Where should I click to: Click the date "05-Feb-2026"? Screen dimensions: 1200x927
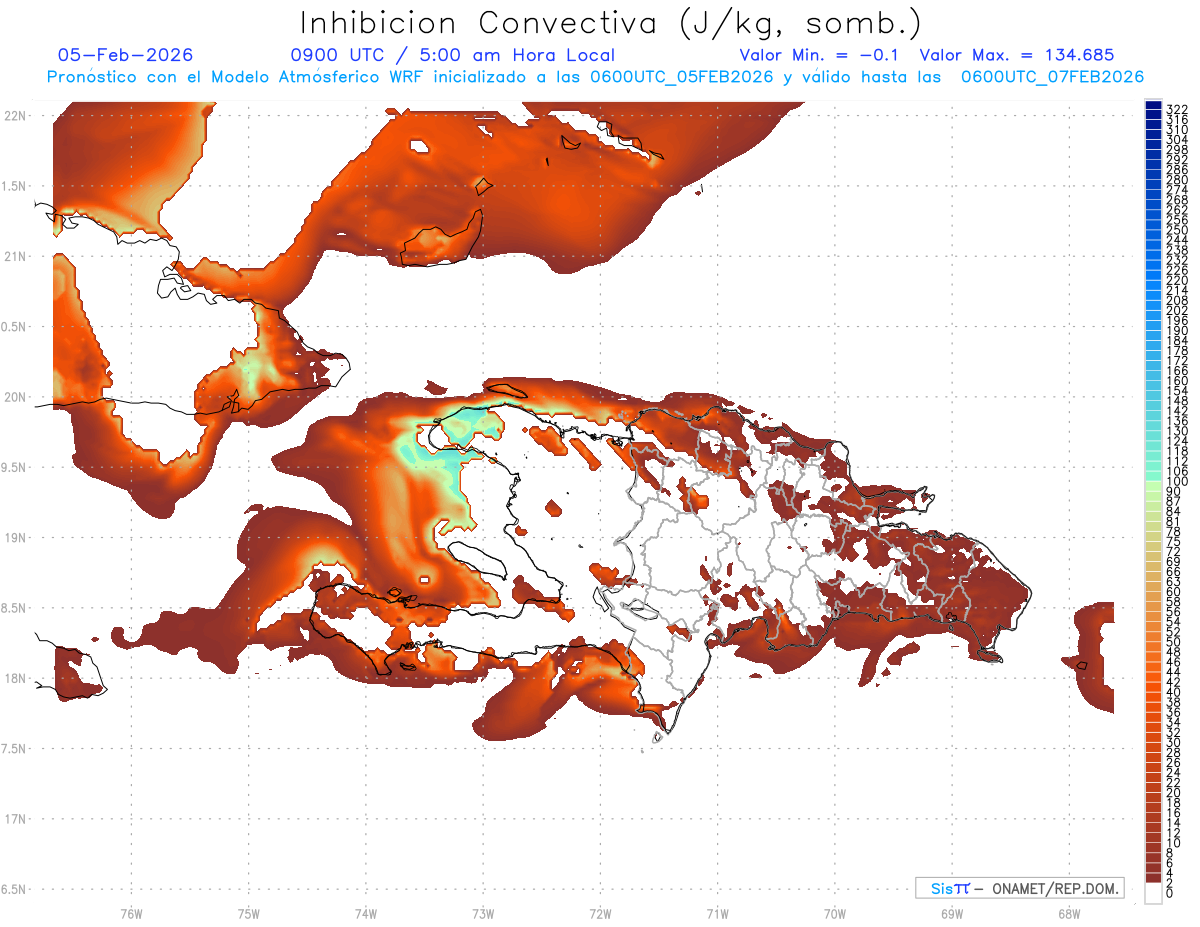coord(126,56)
